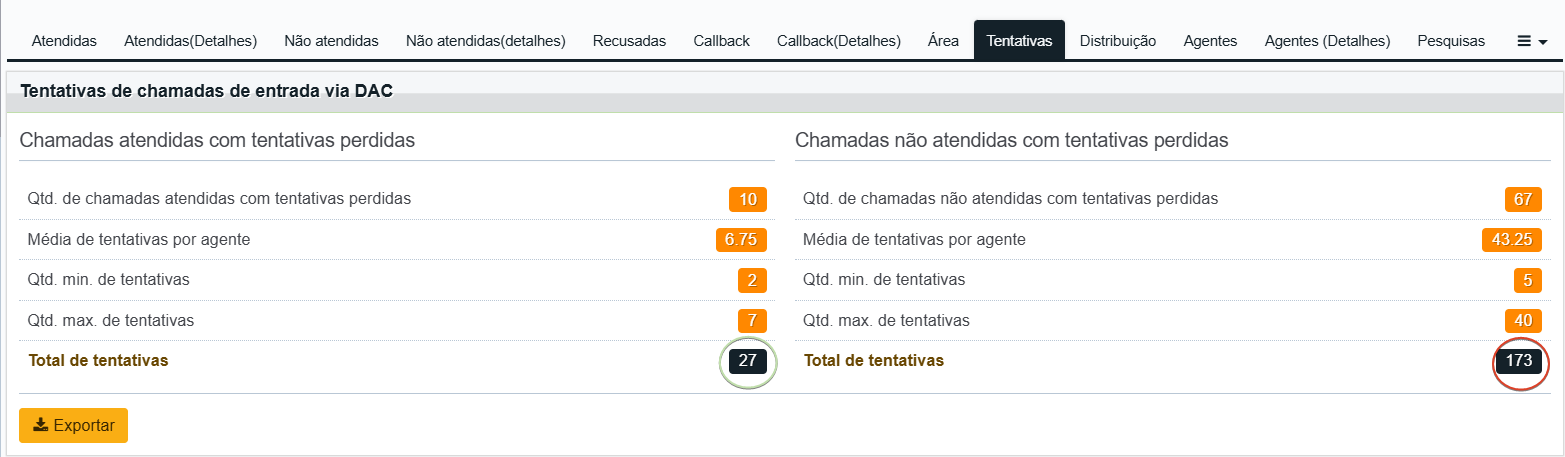Screen dimensions: 1565x457
Task: Click the Exportar download button
Action: [73, 425]
